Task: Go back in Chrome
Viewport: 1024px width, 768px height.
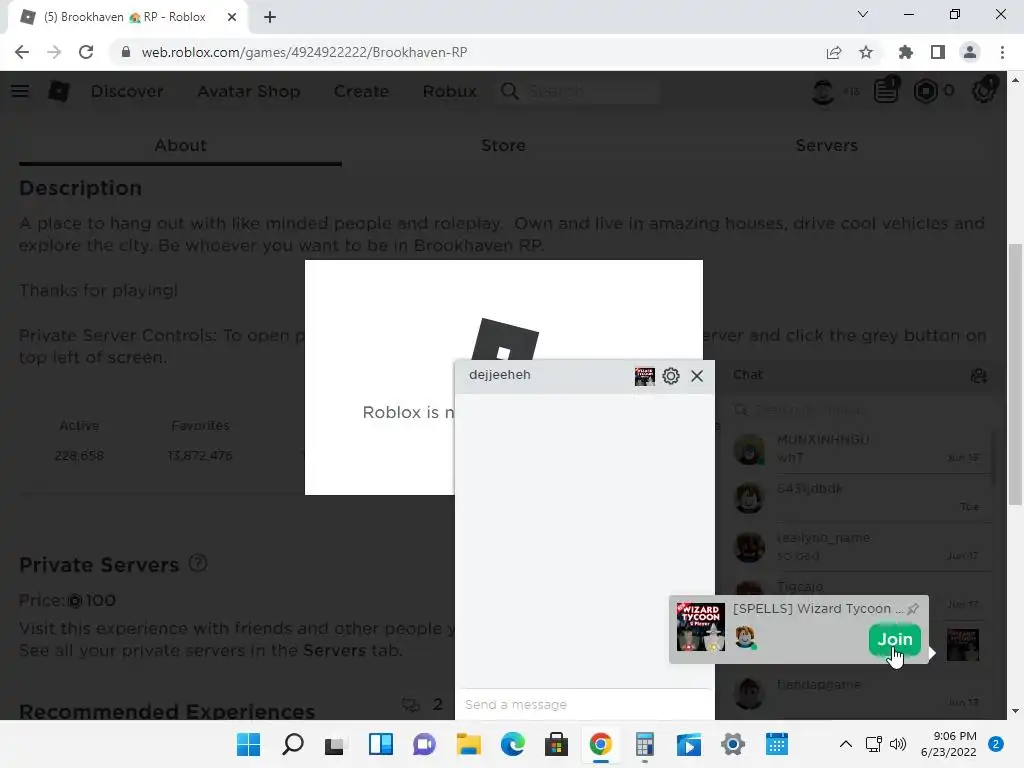Action: pyautogui.click(x=22, y=52)
